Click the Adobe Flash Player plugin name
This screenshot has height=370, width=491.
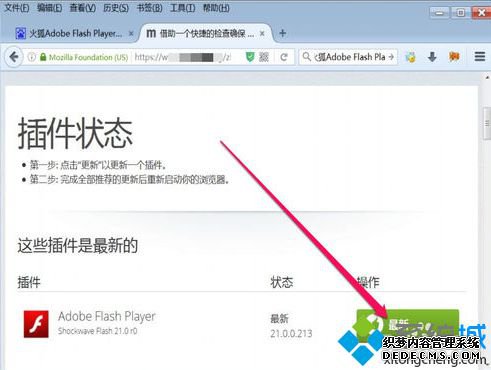point(107,316)
